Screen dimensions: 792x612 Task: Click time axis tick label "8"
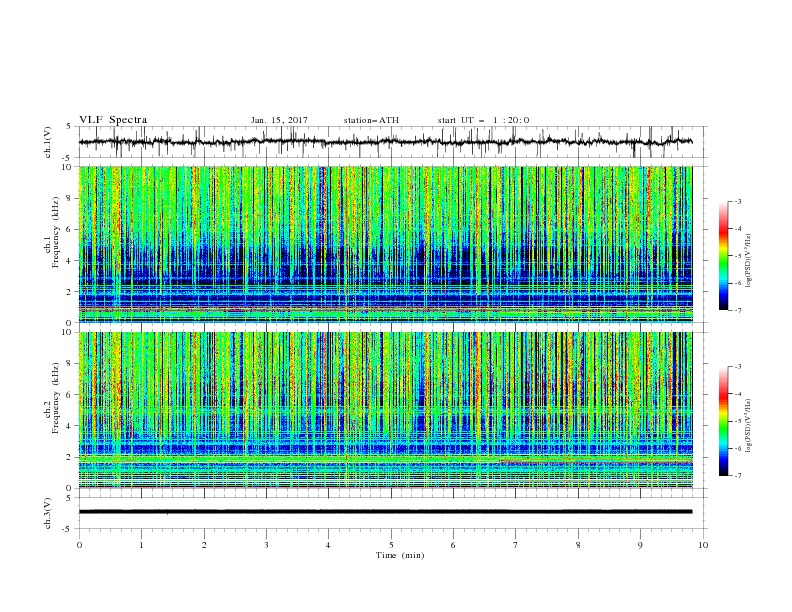[578, 545]
